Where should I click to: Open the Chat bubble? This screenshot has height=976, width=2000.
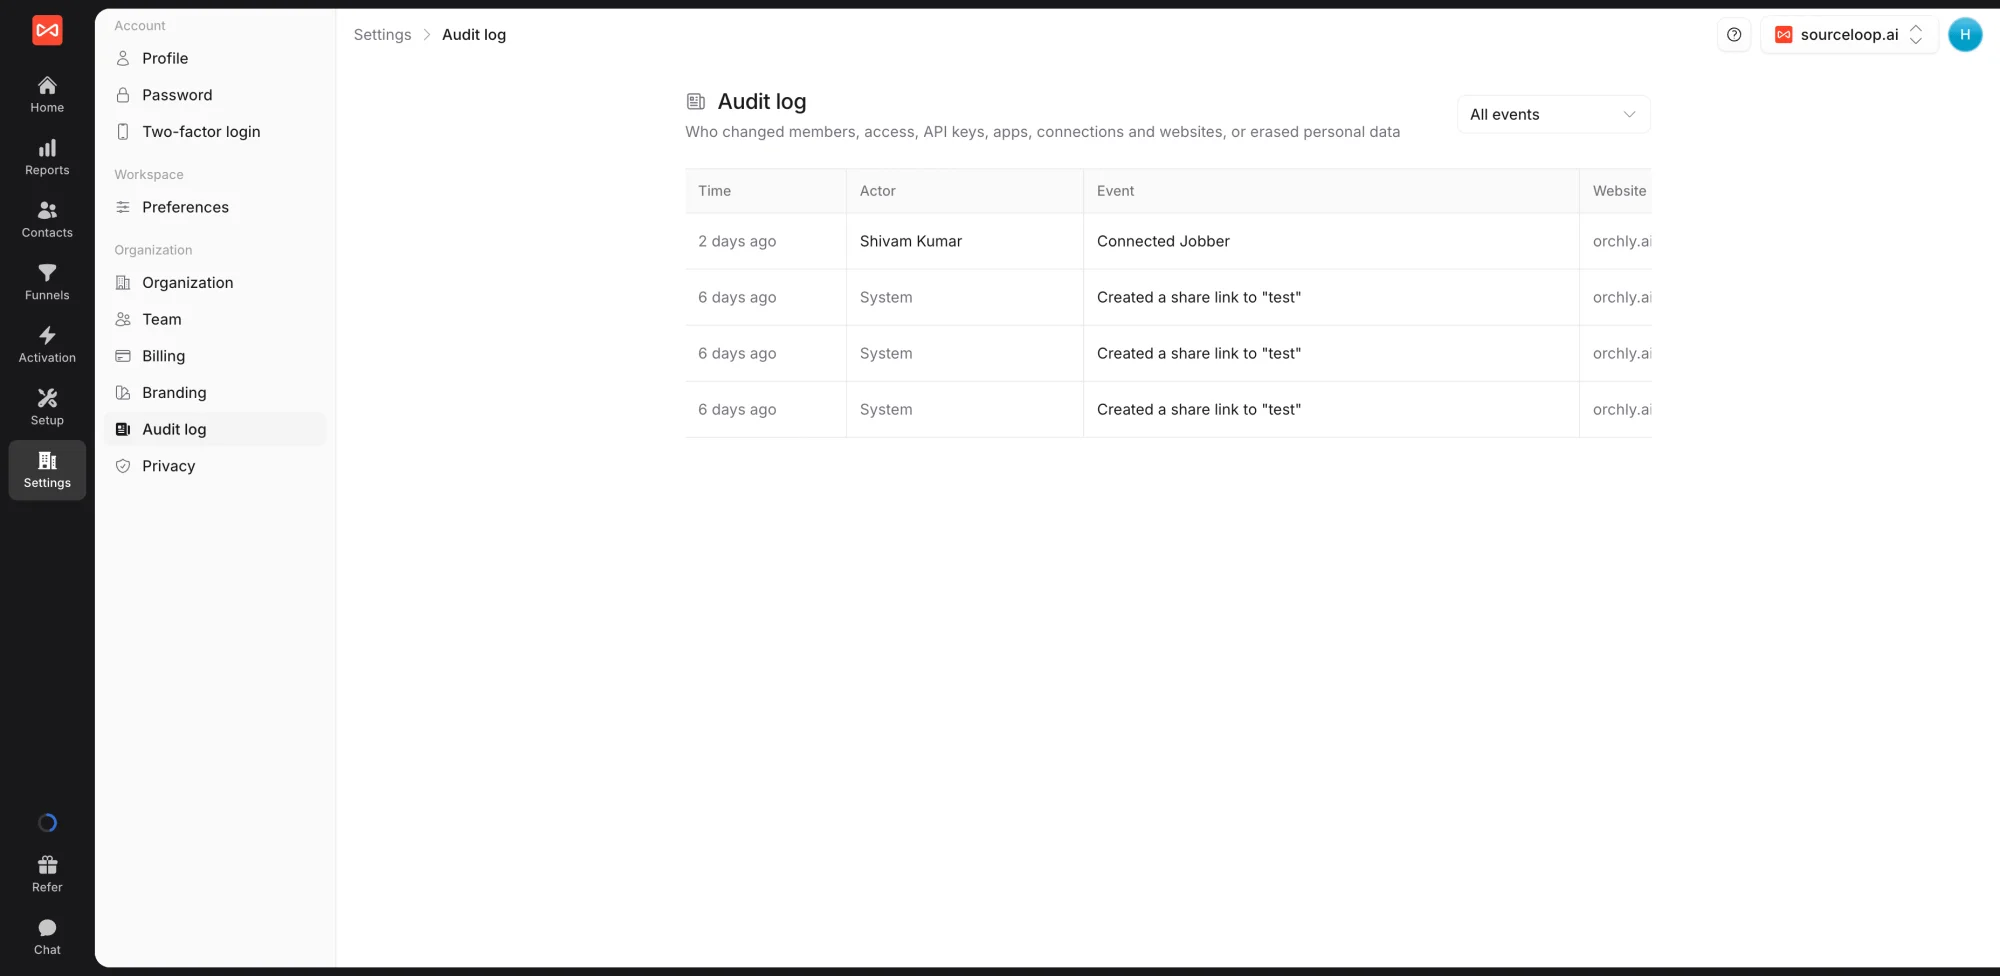pyautogui.click(x=47, y=938)
